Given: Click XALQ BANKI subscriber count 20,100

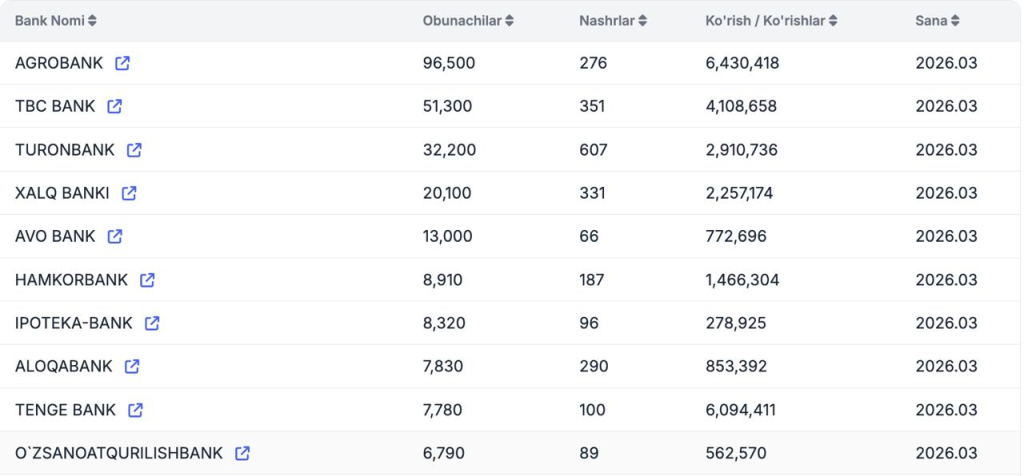Looking at the screenshot, I should (447, 193).
